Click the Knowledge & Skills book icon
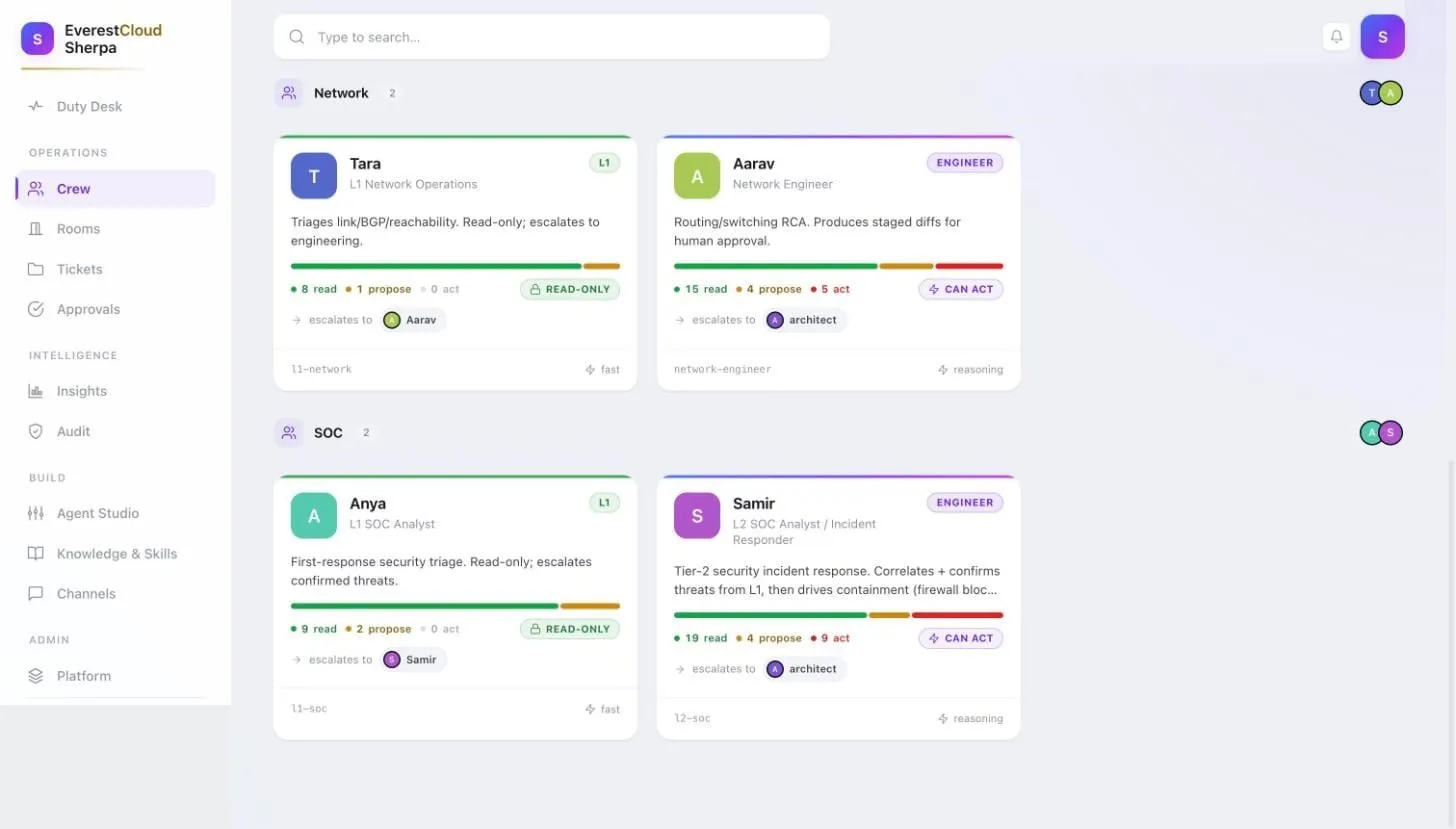This screenshot has width=1456, height=829. [x=36, y=553]
